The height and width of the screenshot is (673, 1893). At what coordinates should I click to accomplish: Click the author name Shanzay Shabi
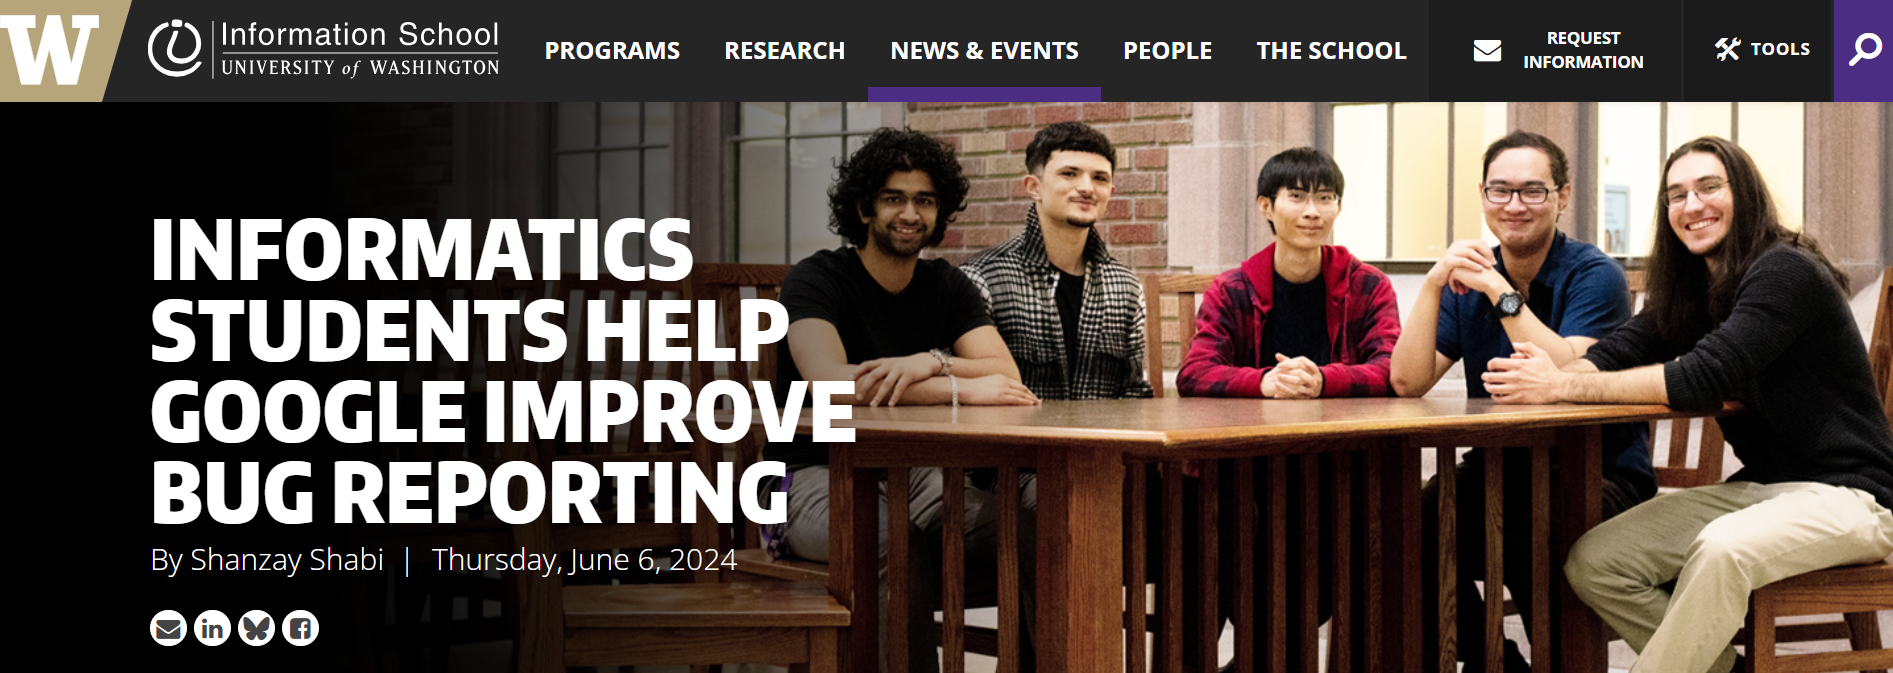pyautogui.click(x=287, y=559)
